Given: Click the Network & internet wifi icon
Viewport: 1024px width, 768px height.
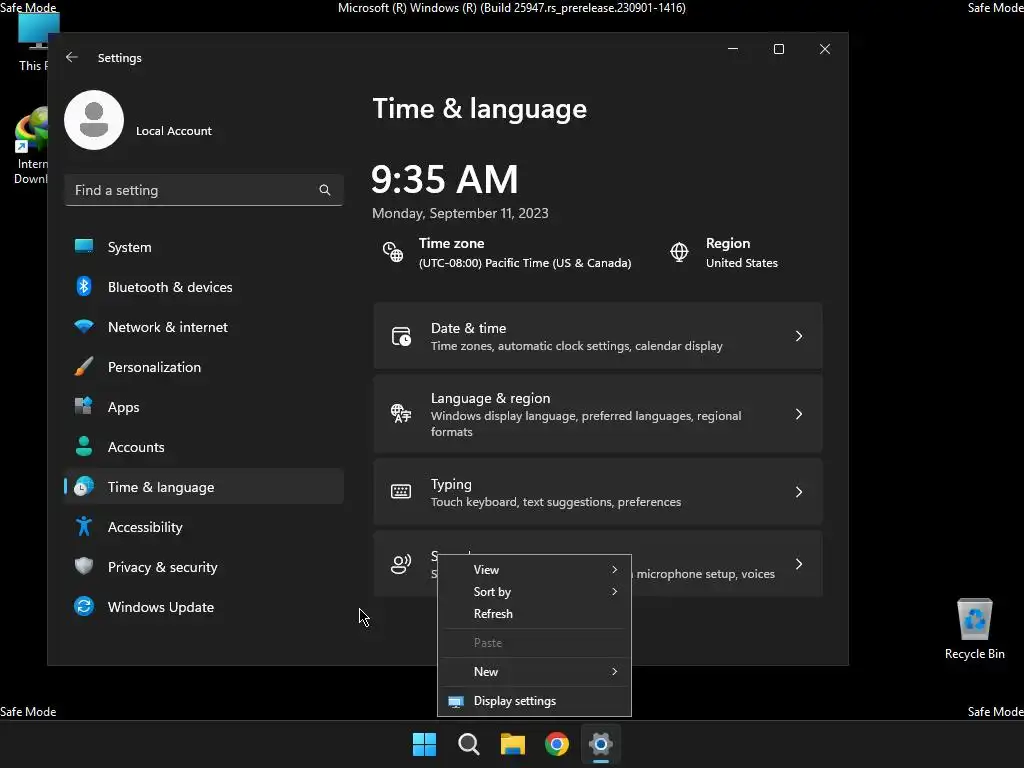Looking at the screenshot, I should pos(84,326).
